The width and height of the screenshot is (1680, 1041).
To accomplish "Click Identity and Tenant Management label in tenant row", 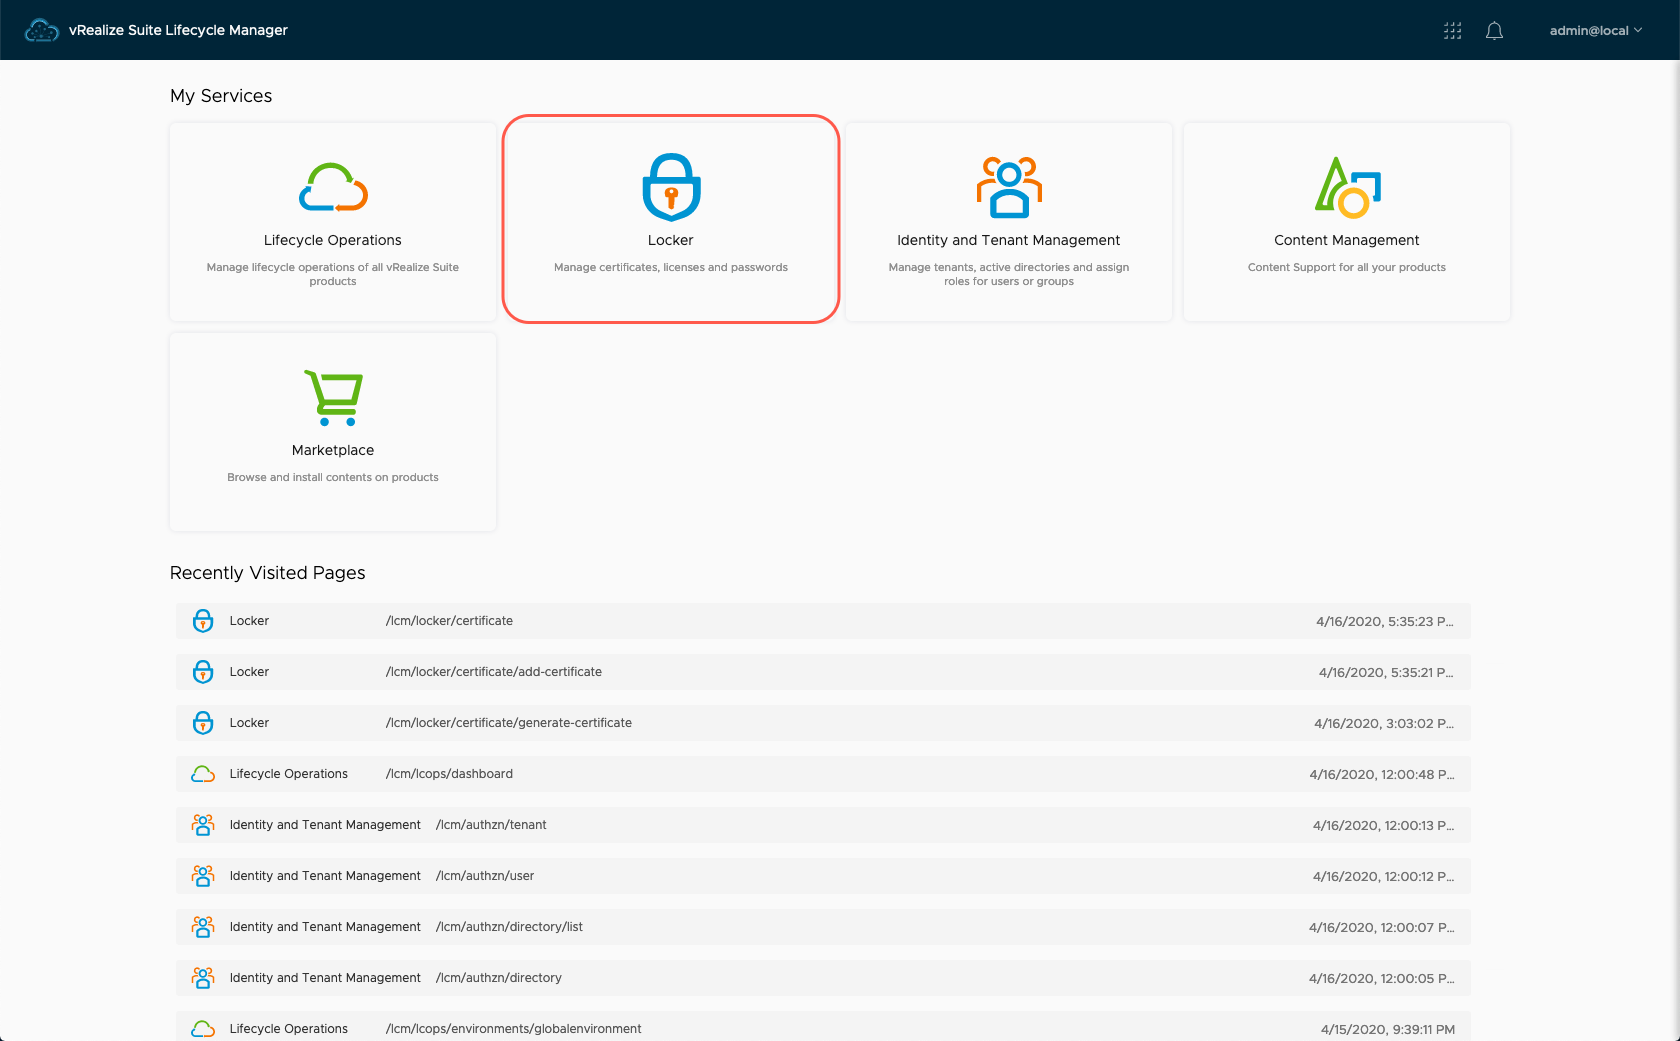I will coord(325,825).
